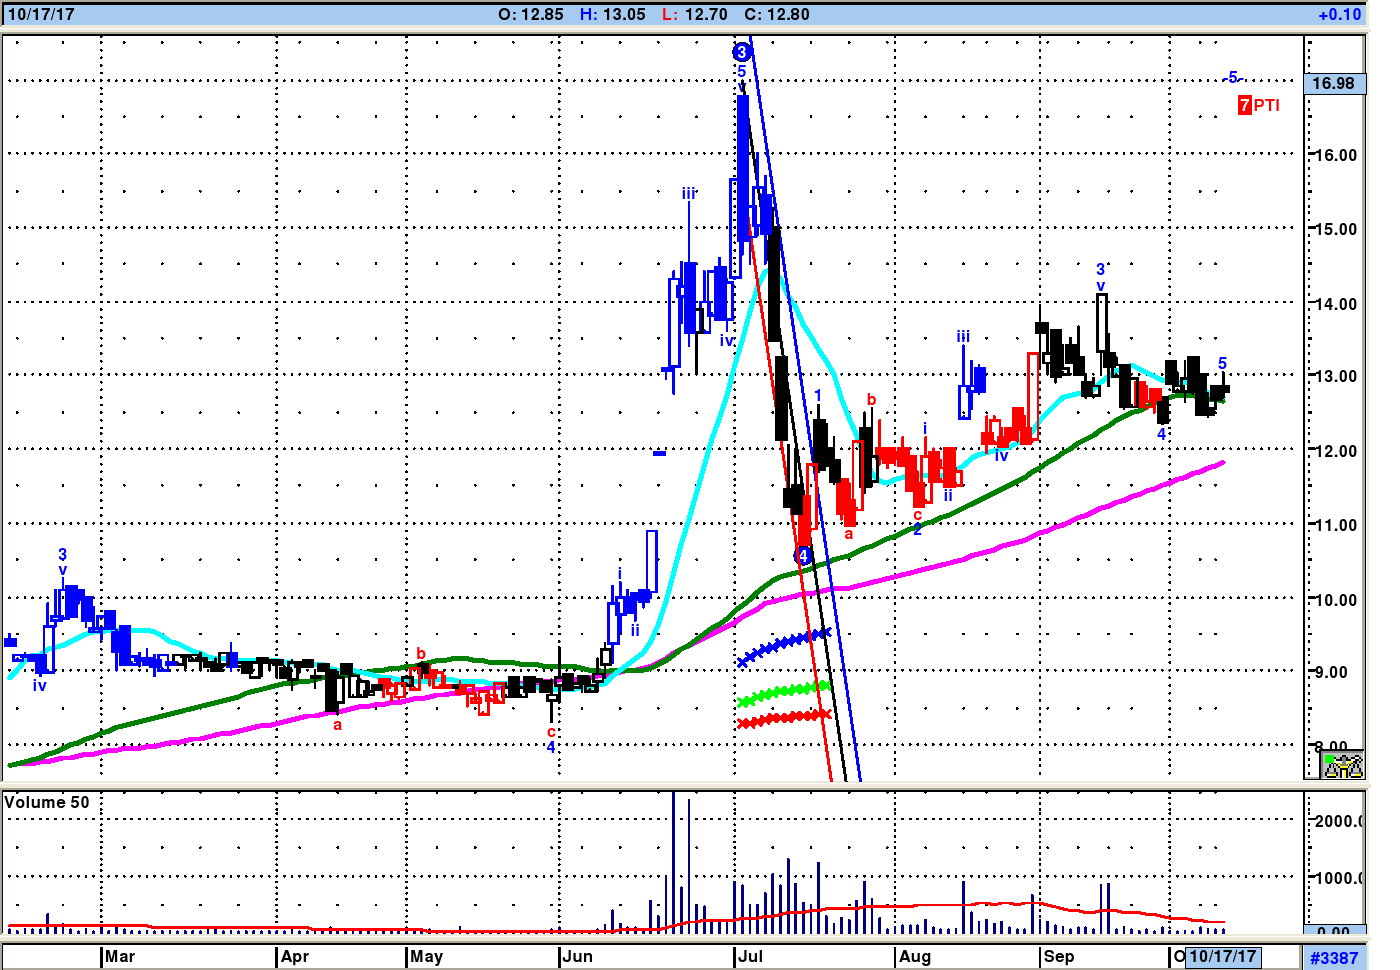The height and width of the screenshot is (970, 1400).
Task: Click the Sep label on time axis
Action: point(1058,956)
